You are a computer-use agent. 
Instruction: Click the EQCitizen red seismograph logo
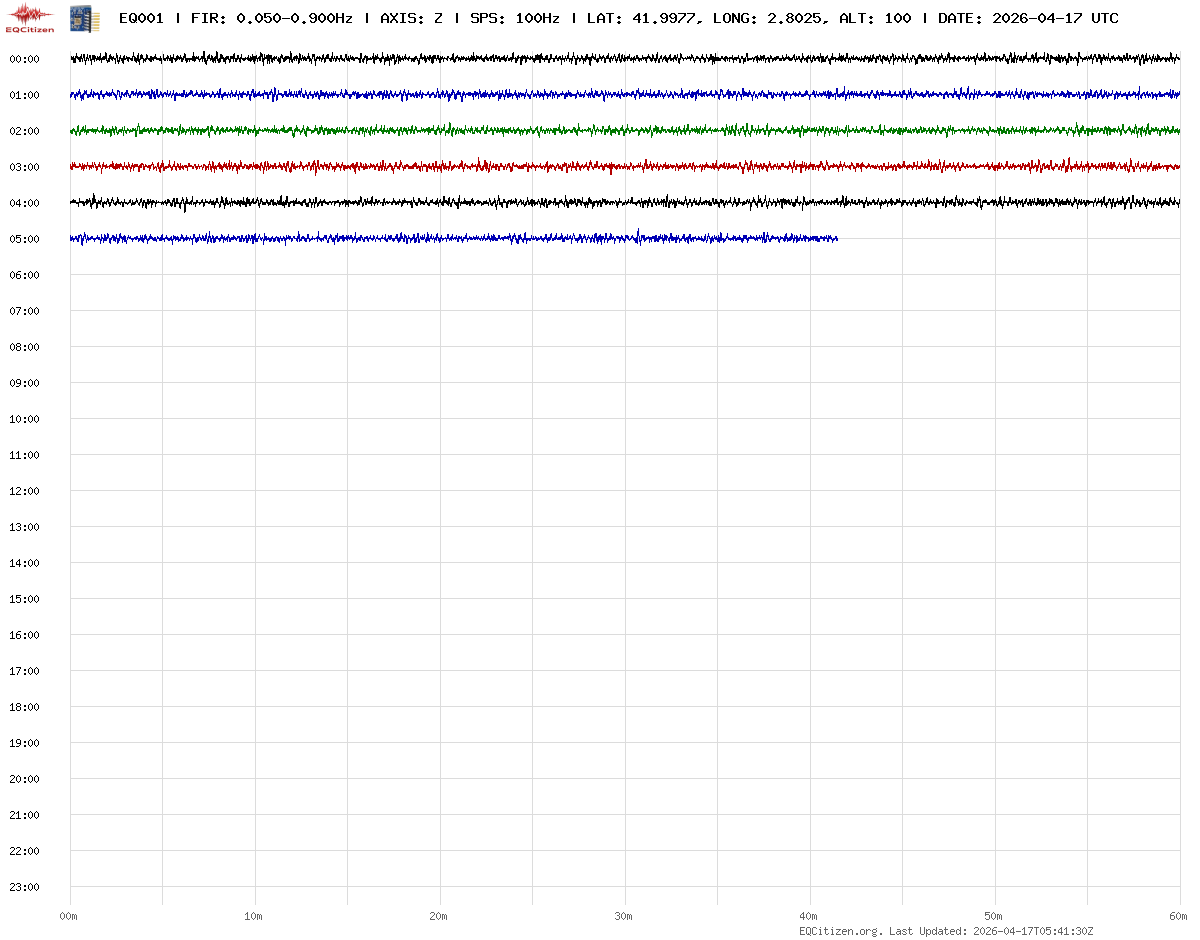[32, 17]
